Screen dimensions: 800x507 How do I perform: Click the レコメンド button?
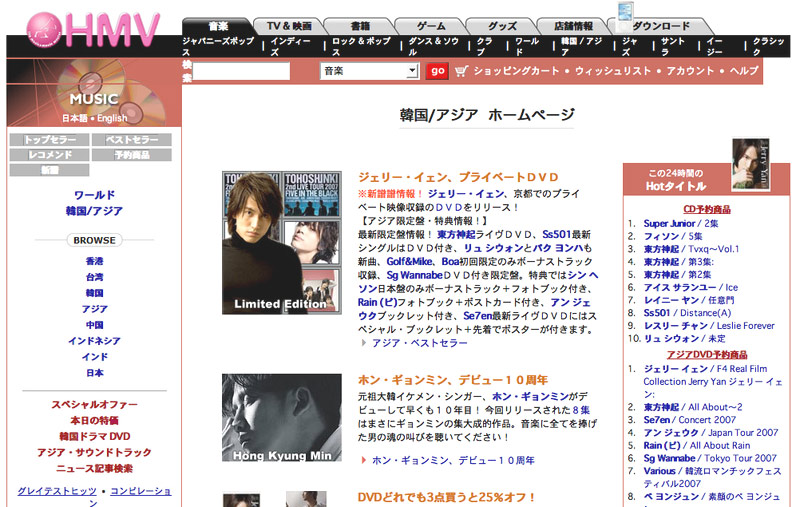pos(49,155)
